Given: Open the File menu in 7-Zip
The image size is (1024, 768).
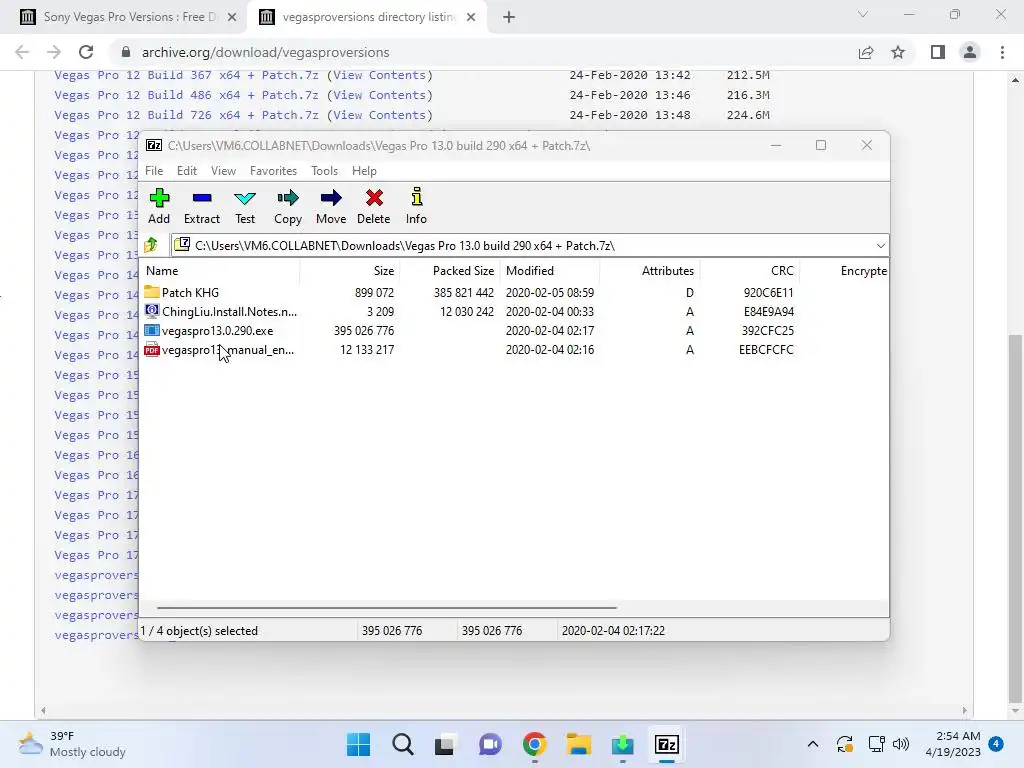Looking at the screenshot, I should click(x=154, y=170).
